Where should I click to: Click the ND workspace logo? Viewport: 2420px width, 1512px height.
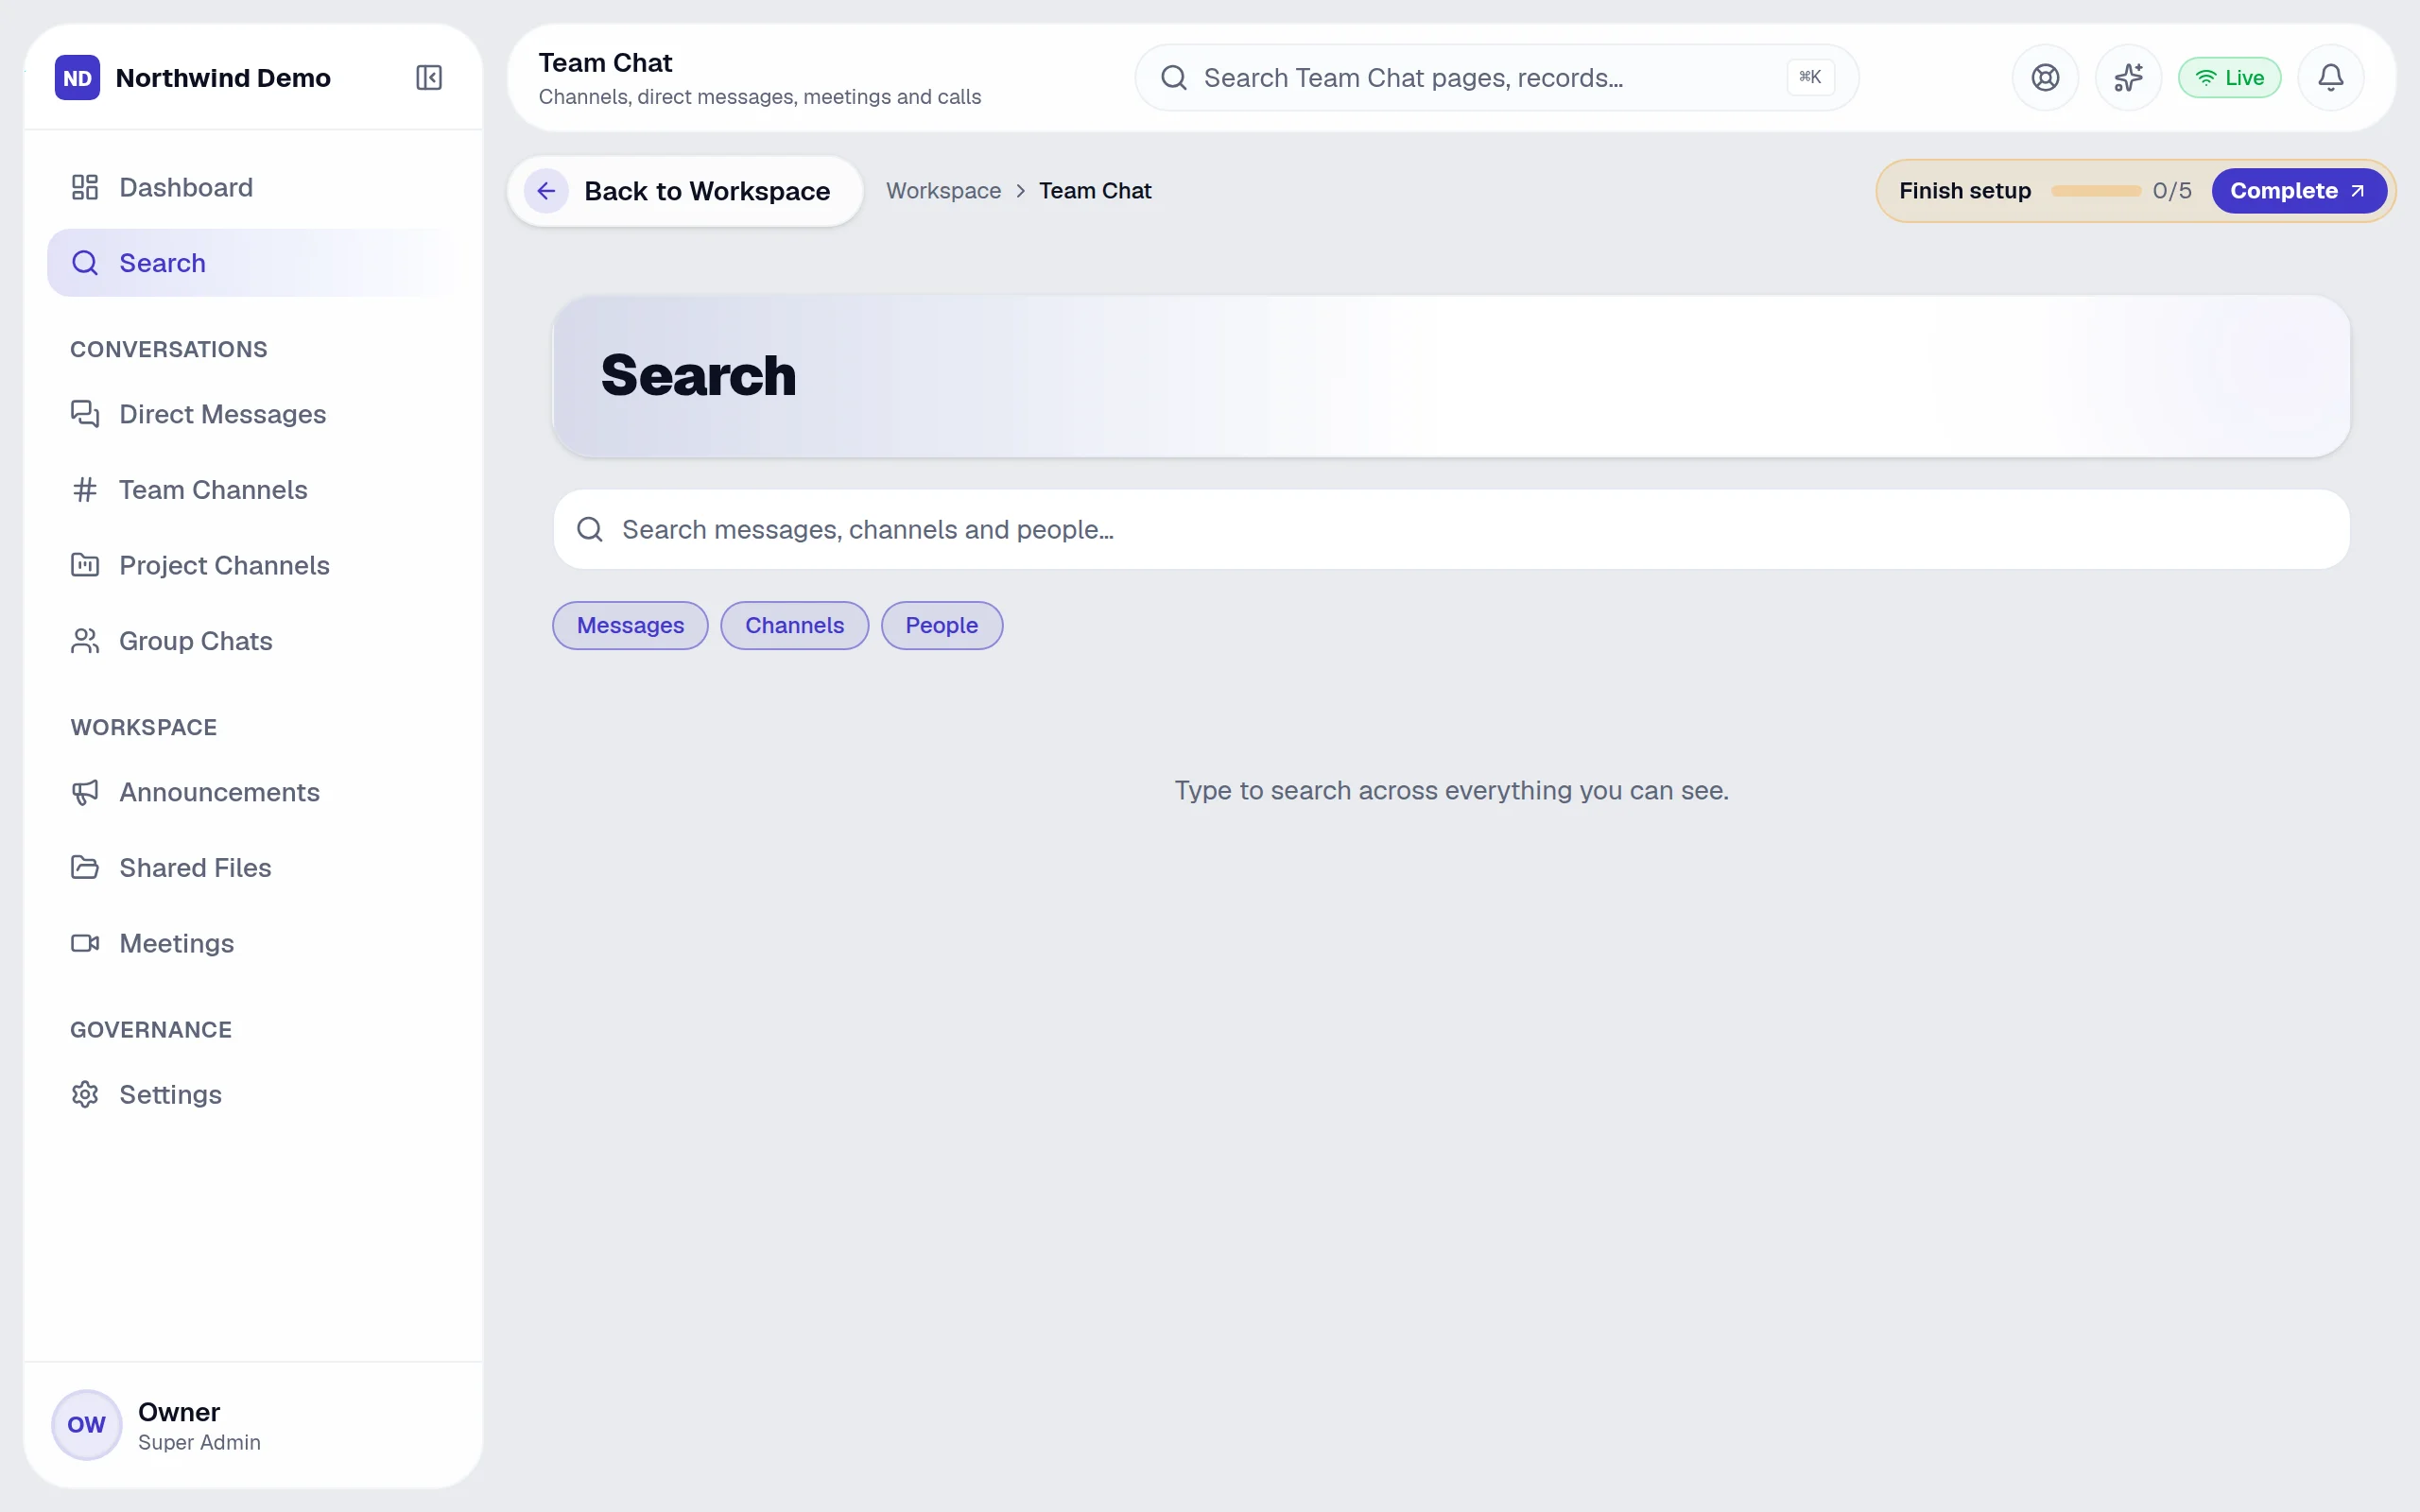[77, 78]
